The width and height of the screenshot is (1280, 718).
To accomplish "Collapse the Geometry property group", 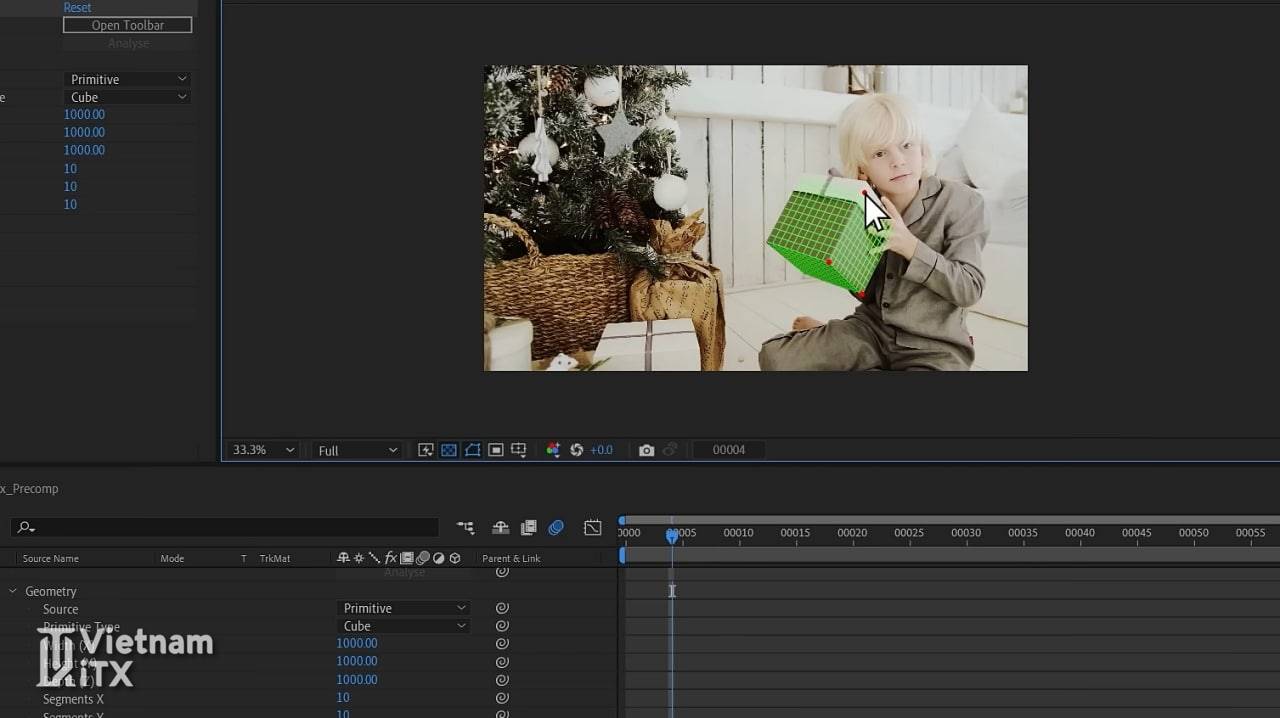I will (13, 591).
